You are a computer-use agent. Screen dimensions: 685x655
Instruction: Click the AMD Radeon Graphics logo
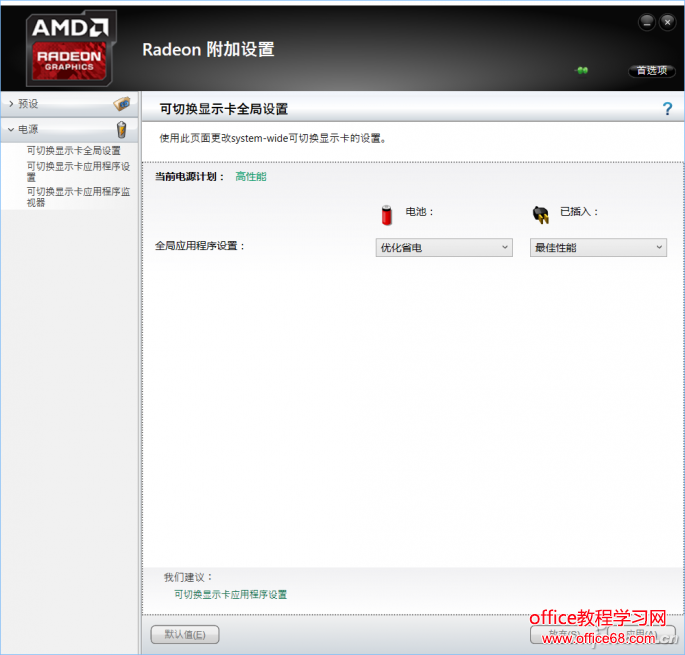pos(71,48)
